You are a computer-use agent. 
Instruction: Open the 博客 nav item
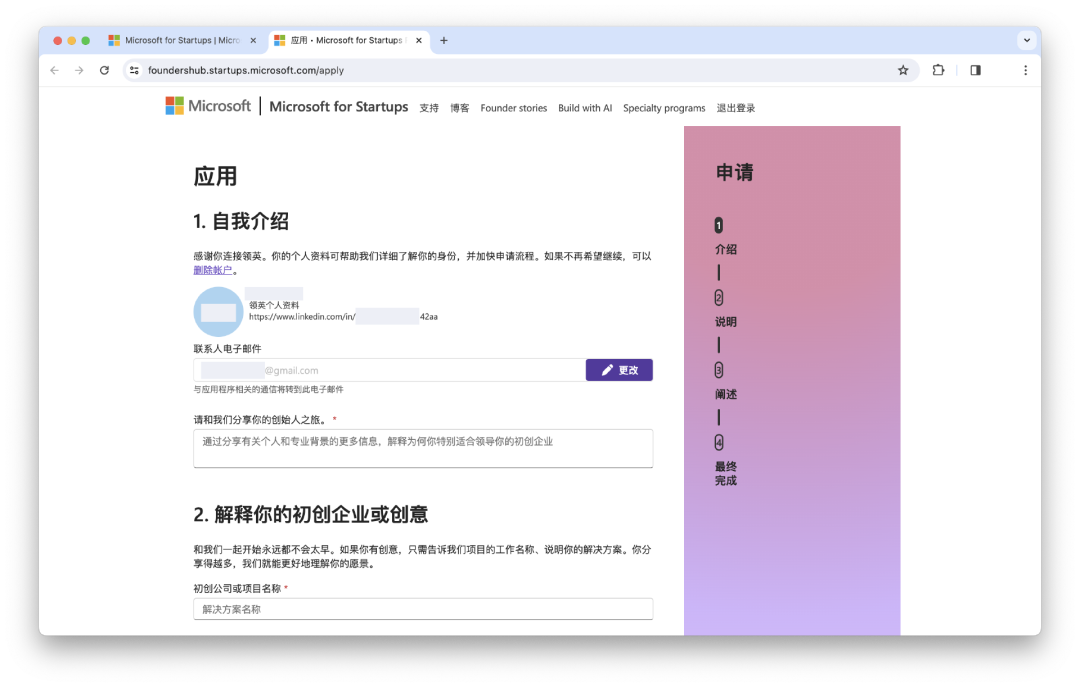point(459,108)
